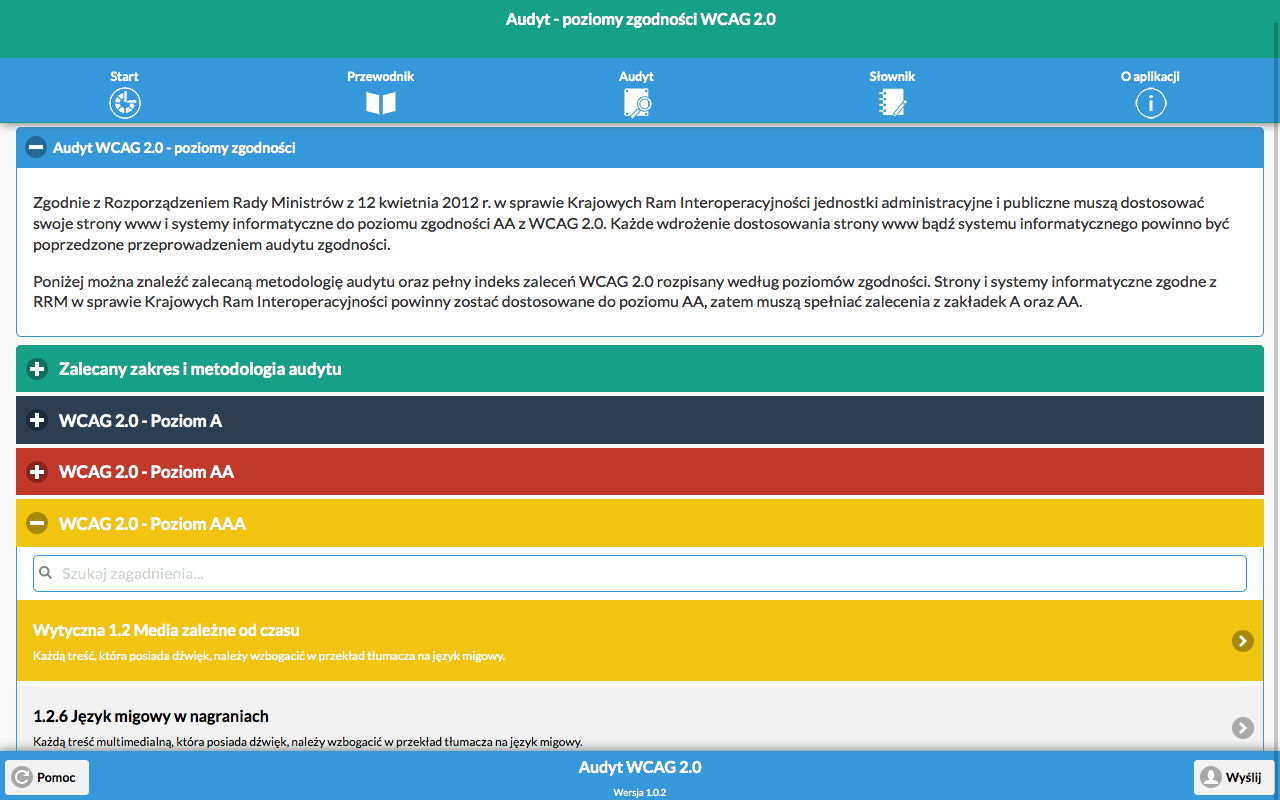
Task: Expand the WCAG 2.0 - Poziom A section
Action: (640, 421)
